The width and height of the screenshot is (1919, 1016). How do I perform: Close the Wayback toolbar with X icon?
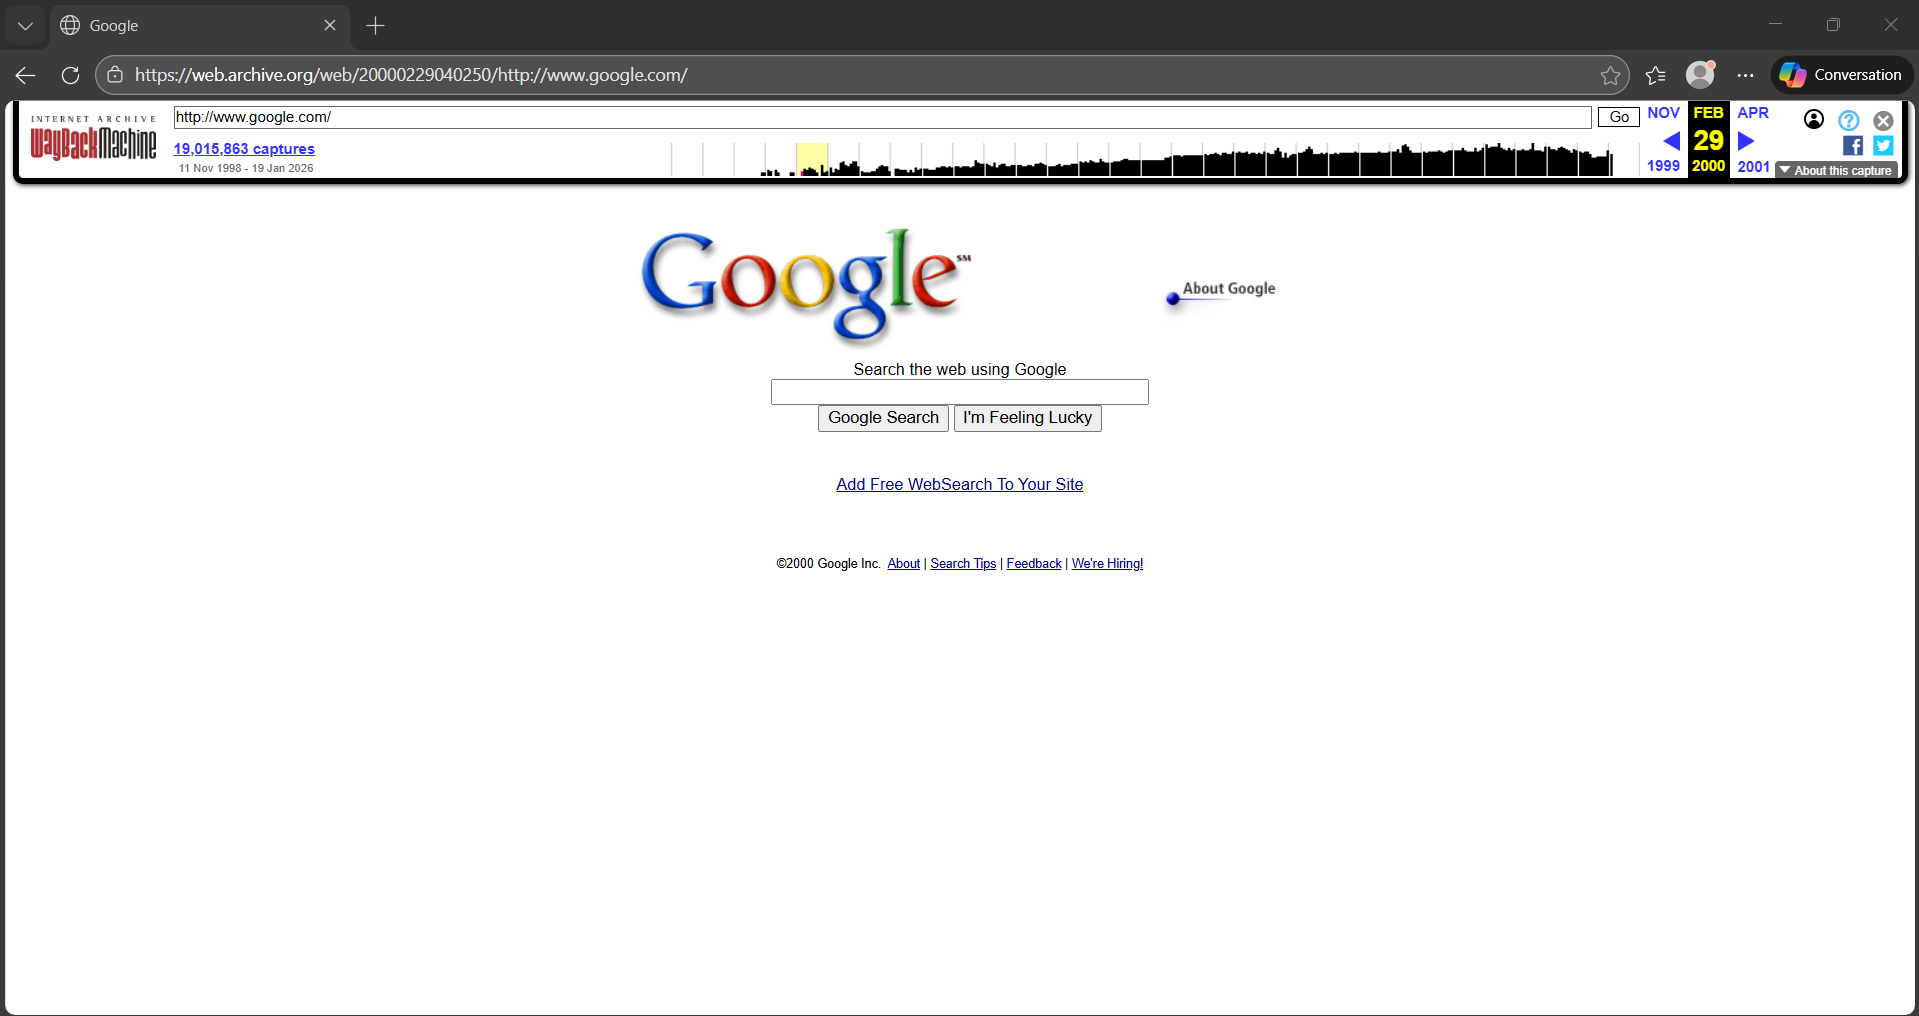(1883, 120)
